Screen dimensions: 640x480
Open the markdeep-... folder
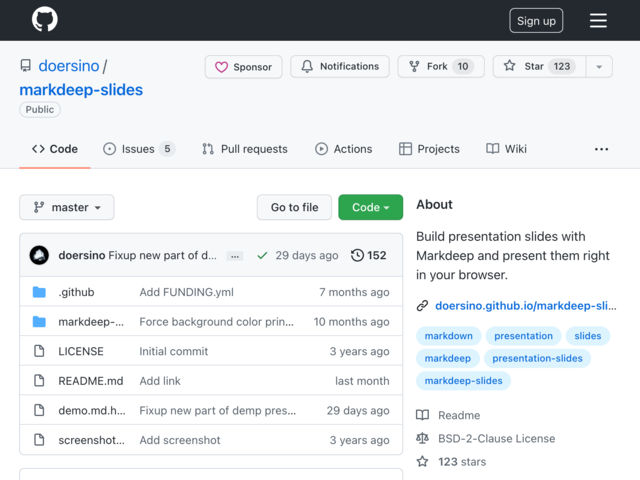(x=91, y=322)
